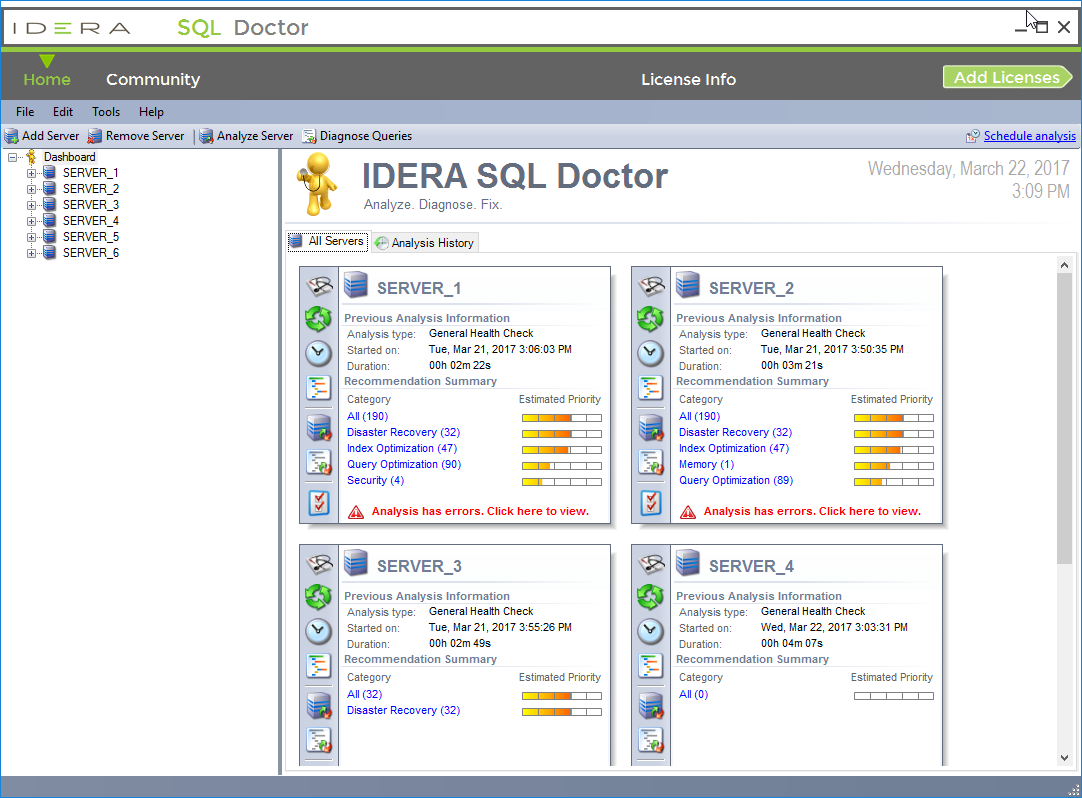Click the scroll-down arrow of the server list
Image resolution: width=1082 pixels, height=798 pixels.
pos(1064,758)
